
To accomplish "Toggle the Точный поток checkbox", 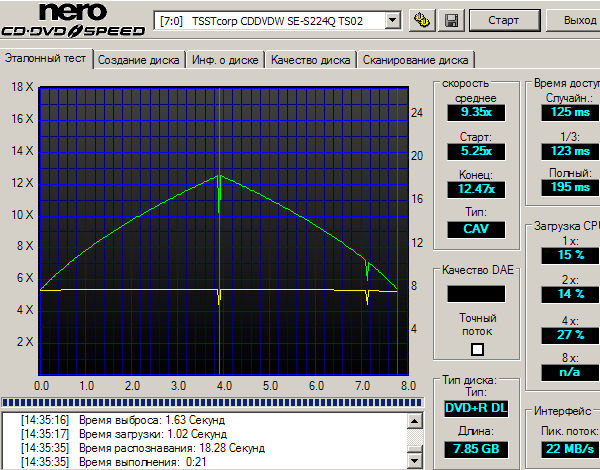I will click(477, 349).
